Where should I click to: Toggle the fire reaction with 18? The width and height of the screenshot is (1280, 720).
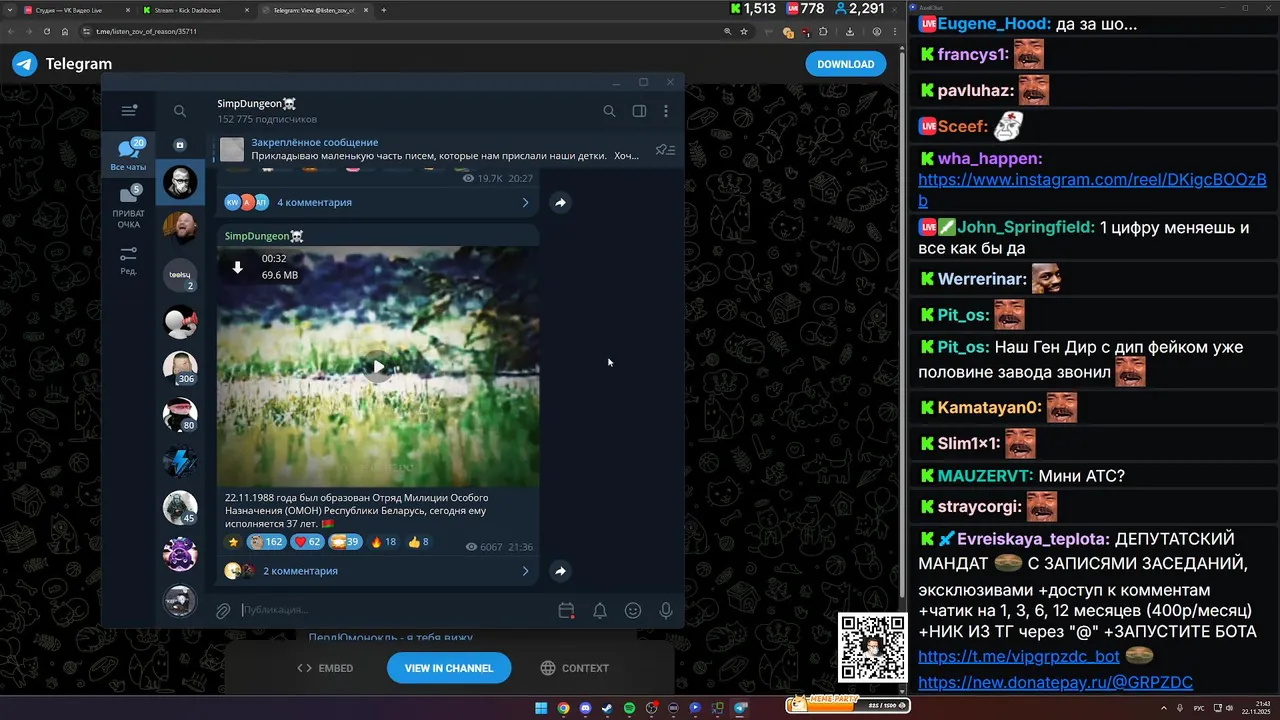click(x=384, y=542)
